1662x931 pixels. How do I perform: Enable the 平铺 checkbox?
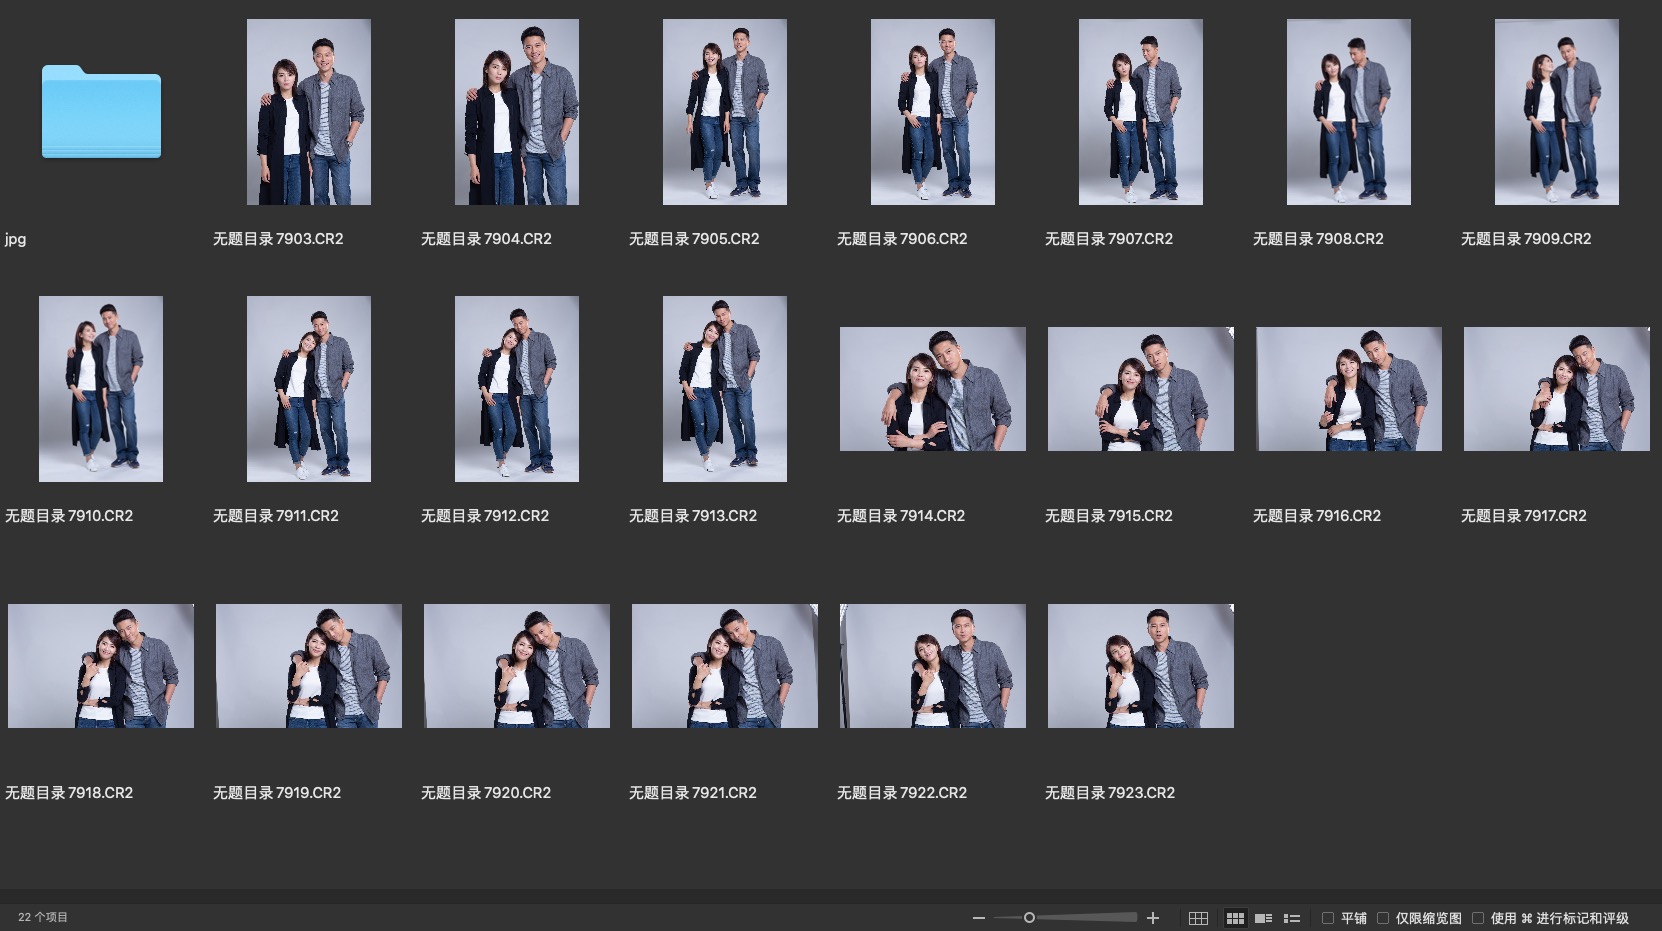point(1328,918)
